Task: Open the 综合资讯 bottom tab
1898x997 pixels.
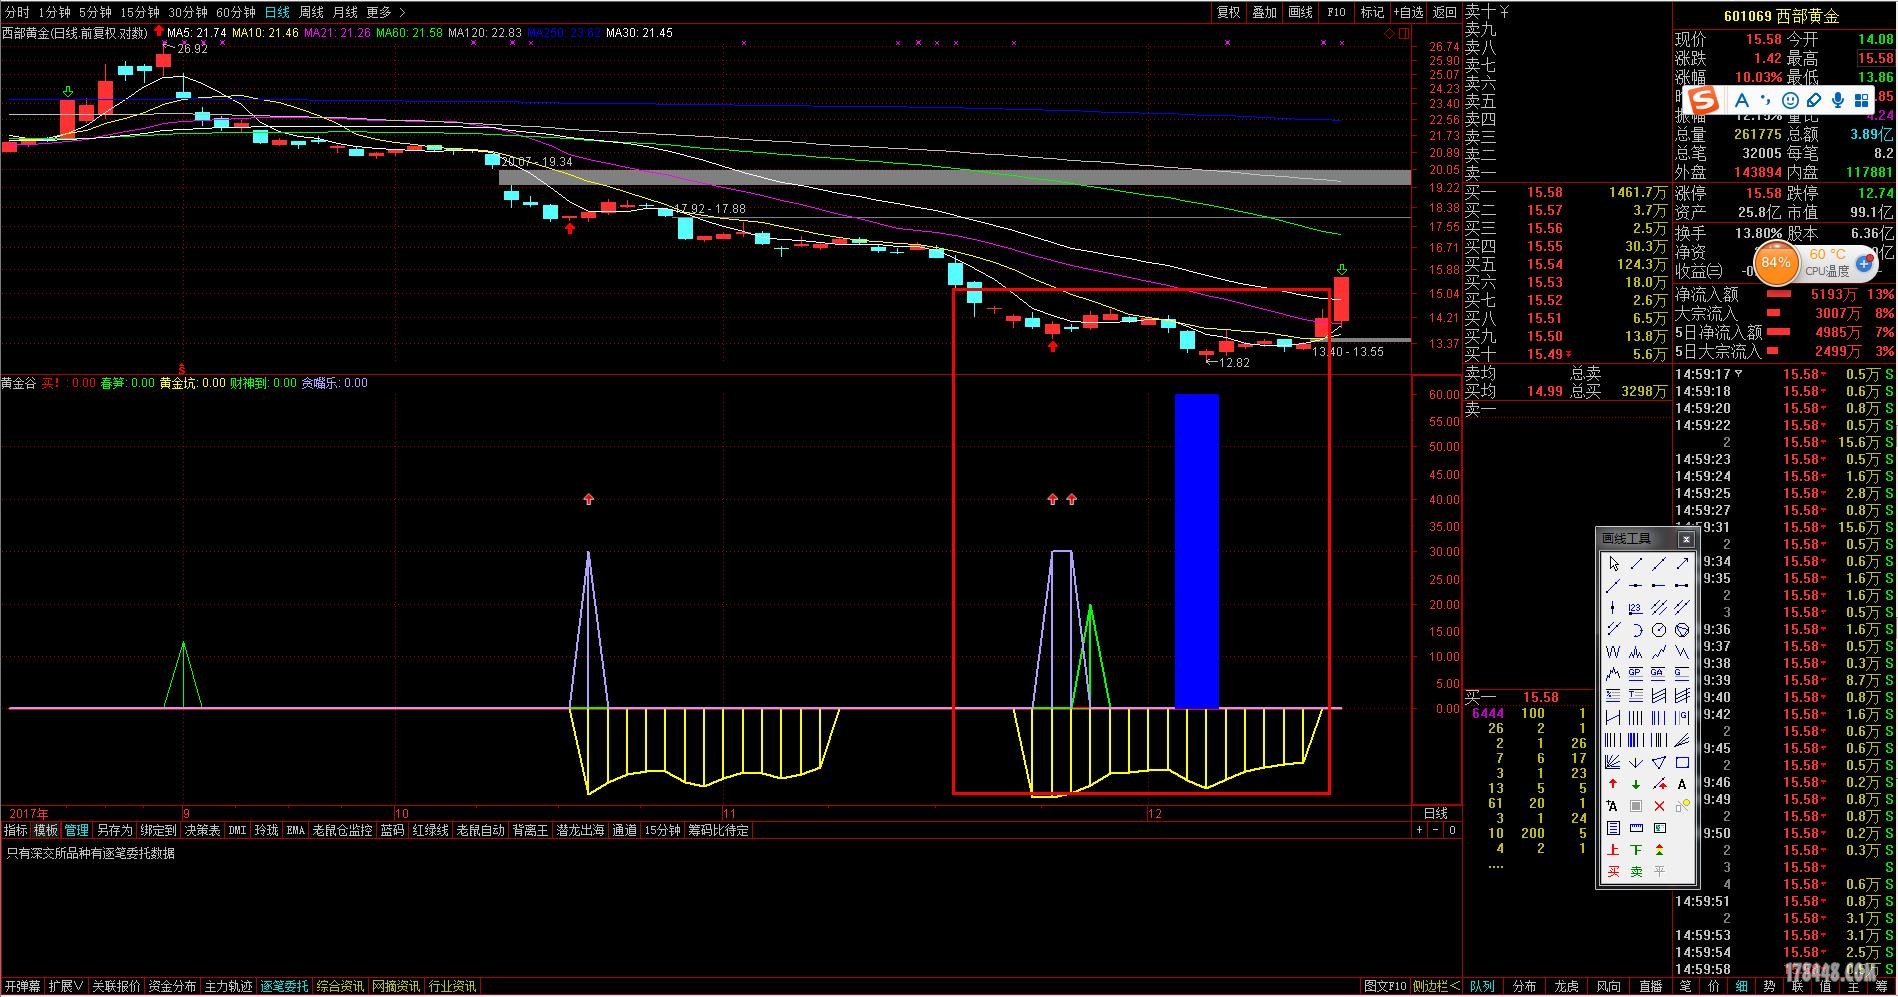Action: pyautogui.click(x=340, y=986)
